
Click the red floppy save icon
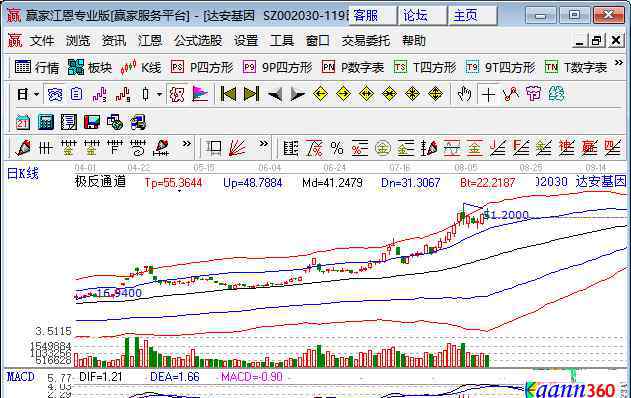pos(92,122)
